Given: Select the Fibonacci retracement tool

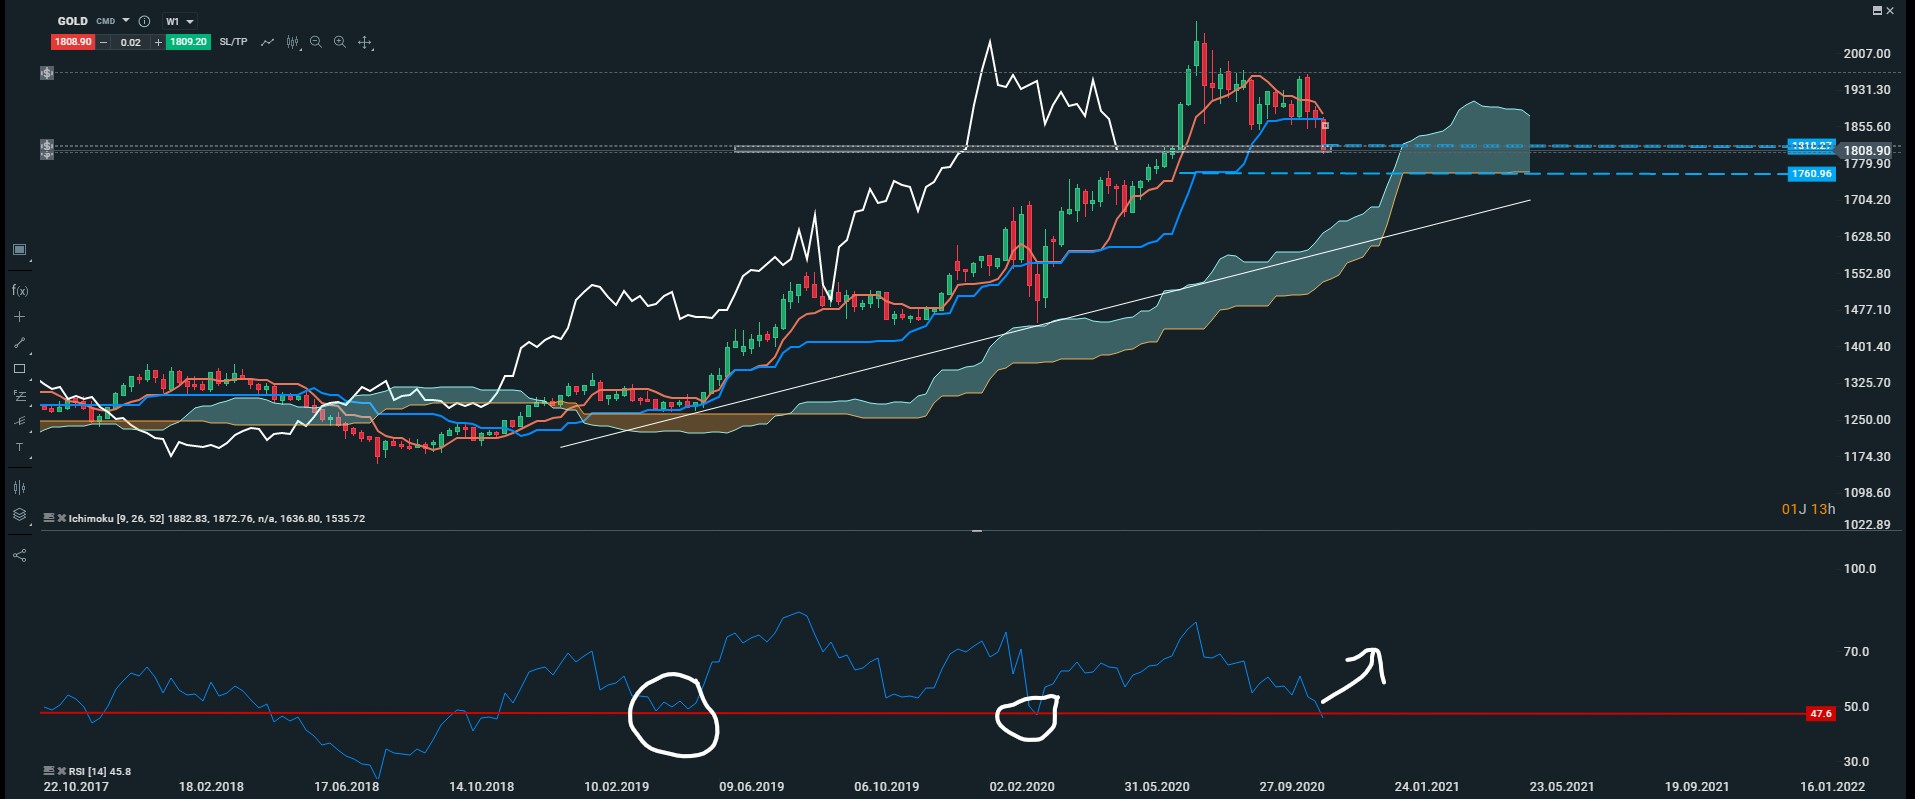Looking at the screenshot, I should (19, 395).
